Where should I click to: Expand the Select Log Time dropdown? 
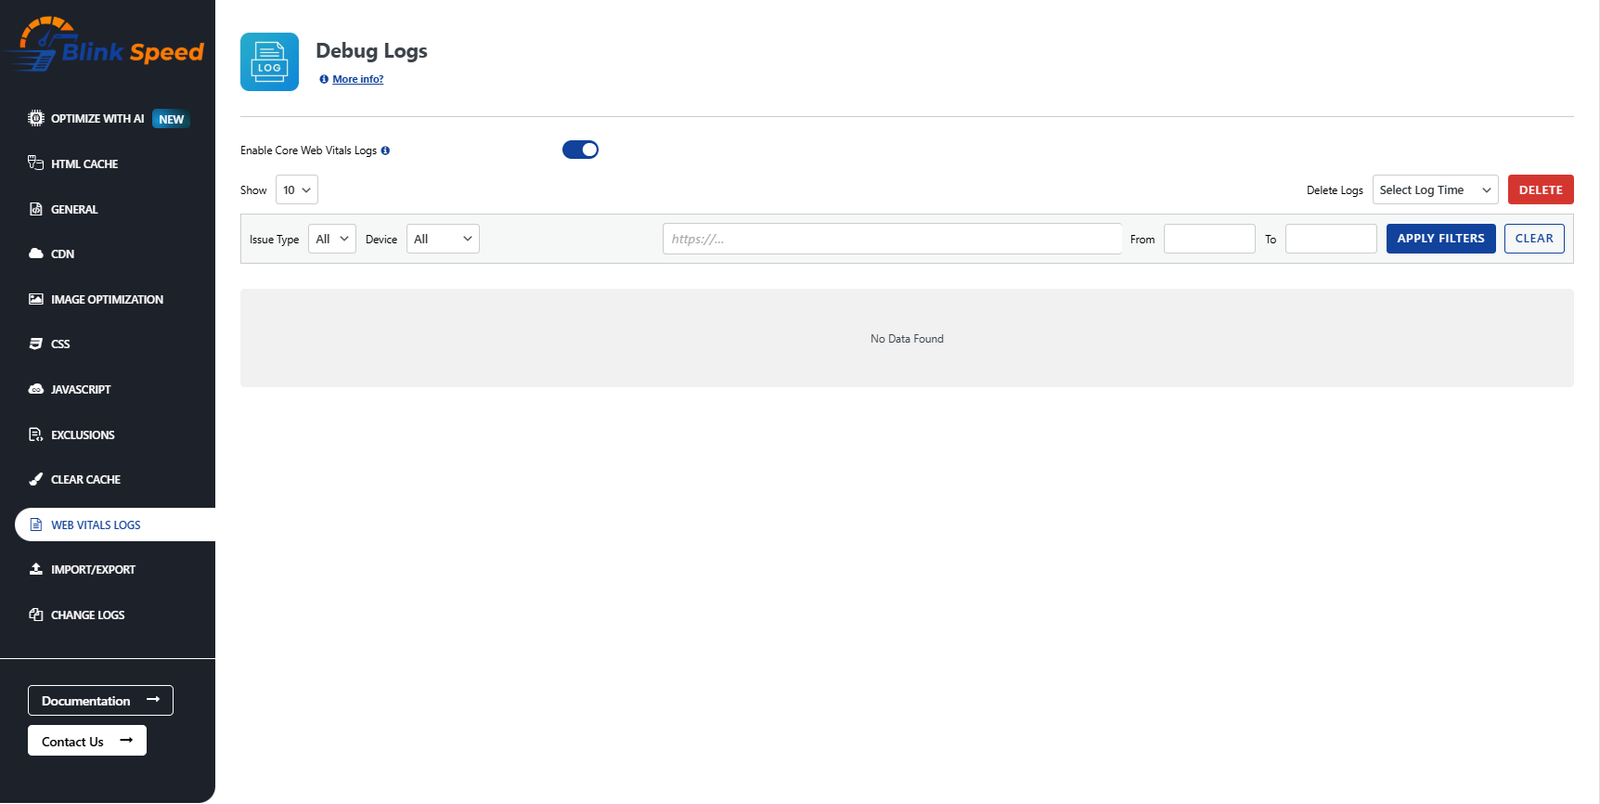coord(1434,190)
